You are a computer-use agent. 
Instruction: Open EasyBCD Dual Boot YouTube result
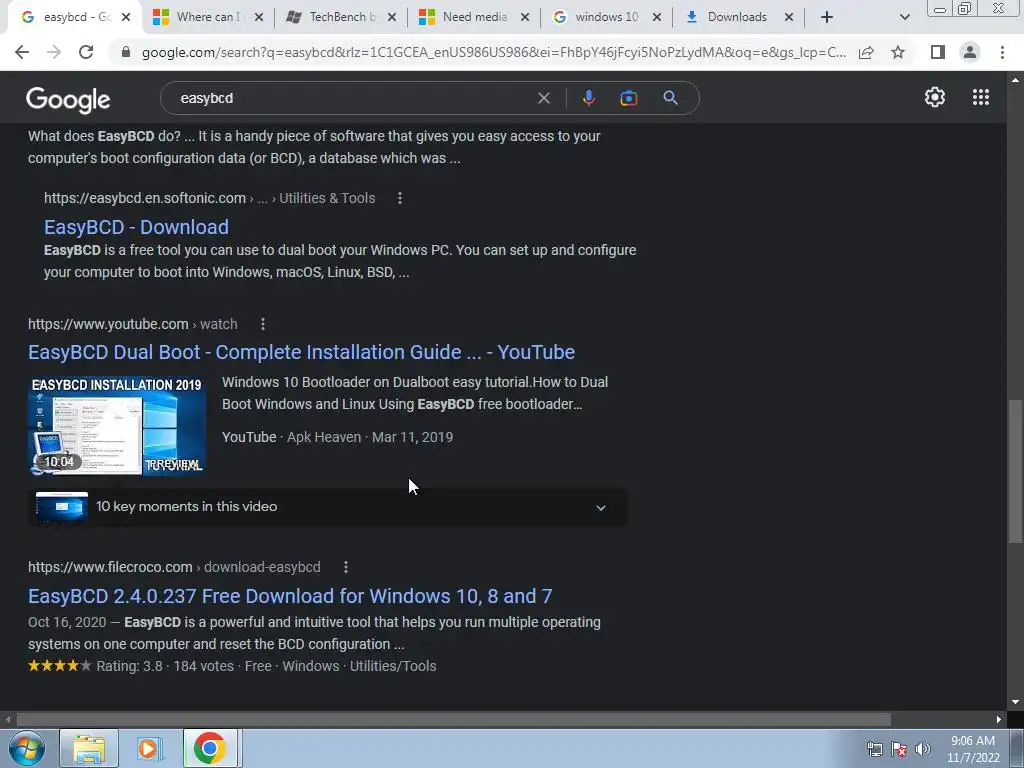301,352
